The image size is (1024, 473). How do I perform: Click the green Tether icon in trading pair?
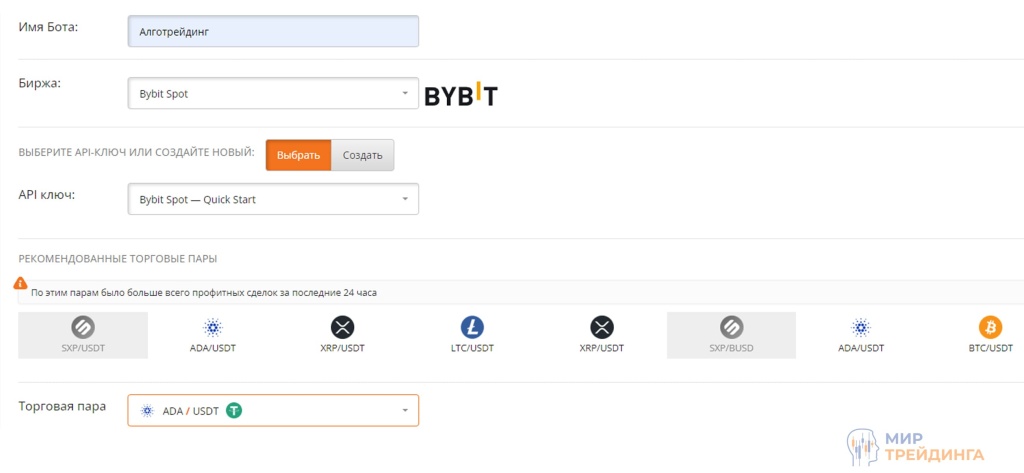coord(234,410)
